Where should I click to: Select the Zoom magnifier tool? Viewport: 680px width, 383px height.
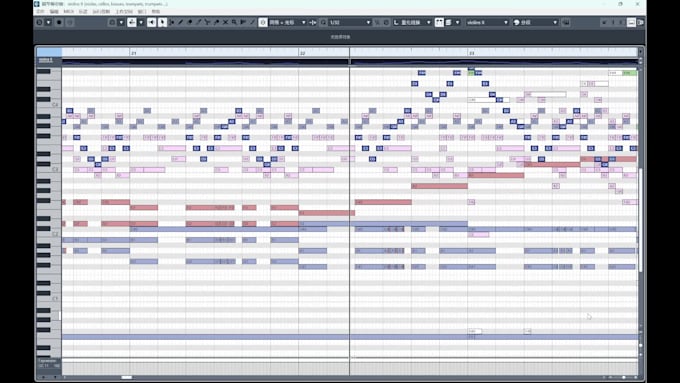click(x=234, y=22)
